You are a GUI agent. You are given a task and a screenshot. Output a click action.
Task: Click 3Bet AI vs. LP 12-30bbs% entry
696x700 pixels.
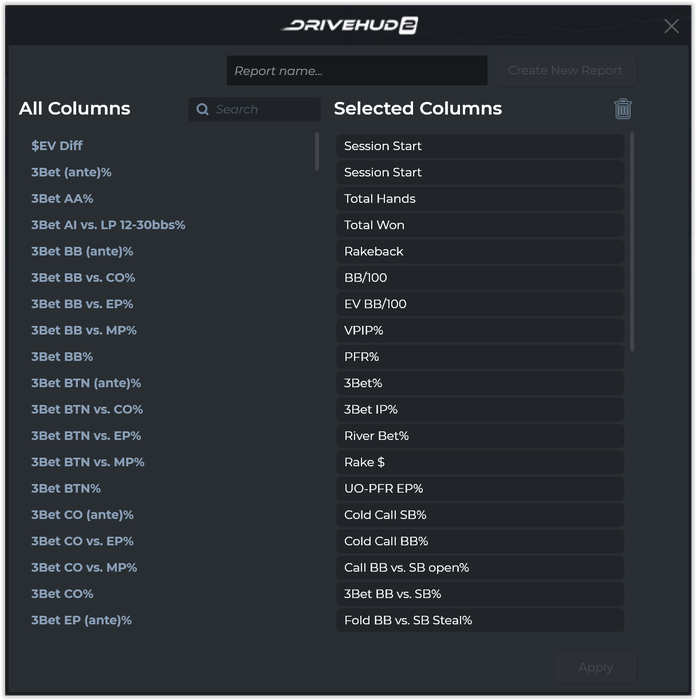(x=108, y=225)
